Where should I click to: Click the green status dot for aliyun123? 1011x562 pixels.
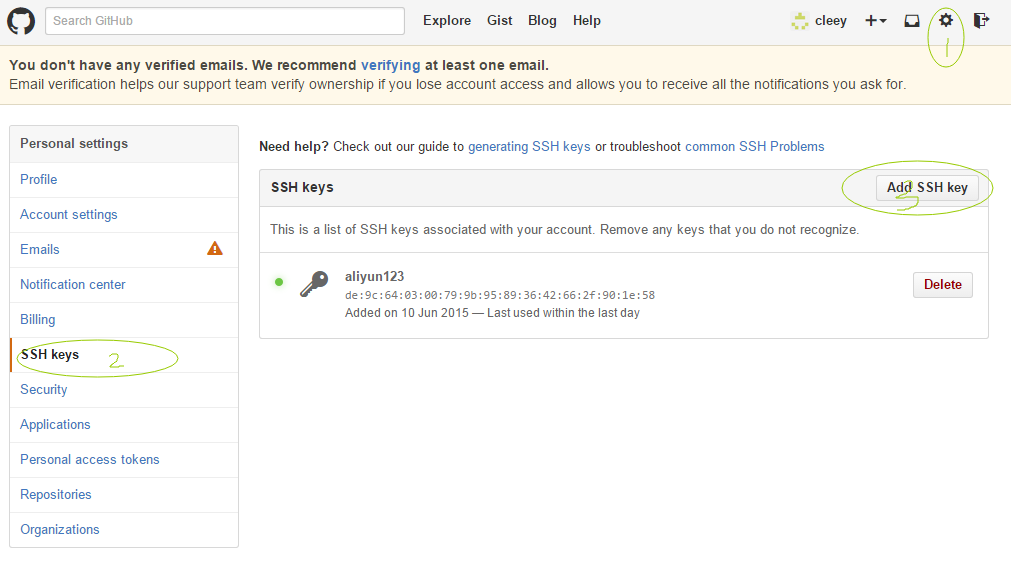pos(279,282)
